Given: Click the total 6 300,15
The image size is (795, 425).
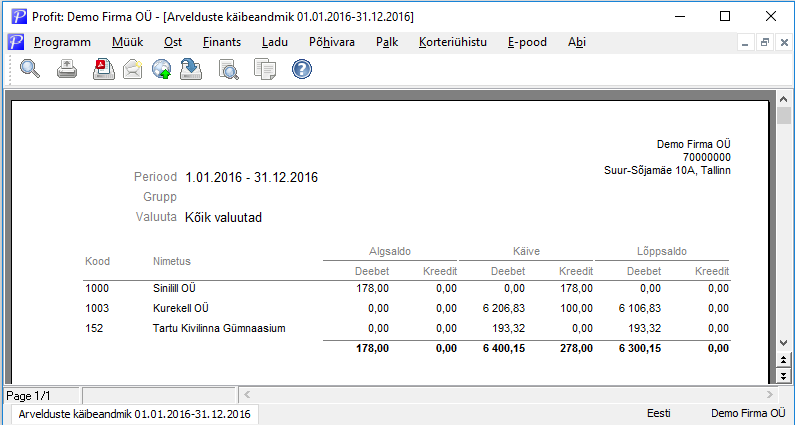Looking at the screenshot, I should coord(640,348).
